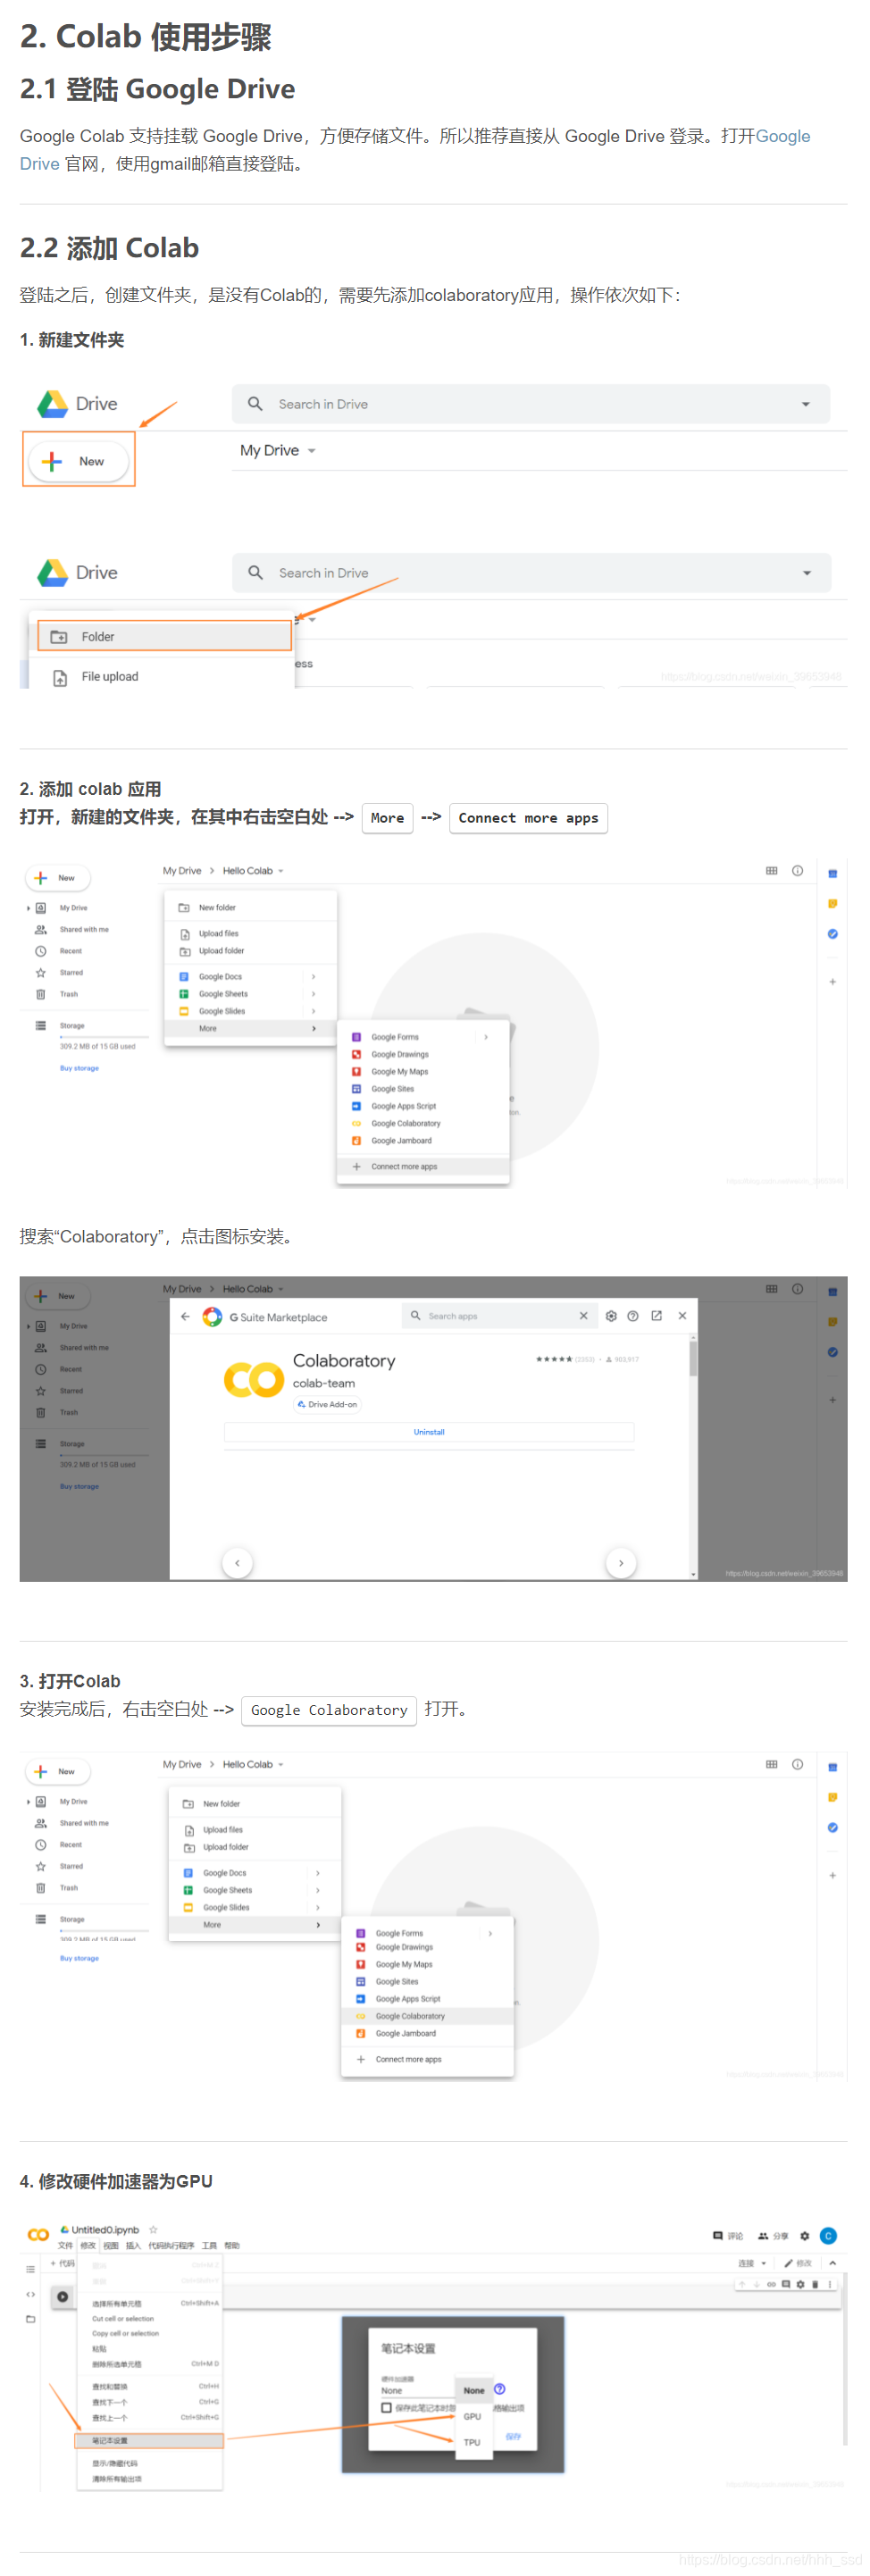Go back with the arrow in G Suite Marketplace
Image resolution: width=870 pixels, height=2576 pixels.
pos(185,1316)
